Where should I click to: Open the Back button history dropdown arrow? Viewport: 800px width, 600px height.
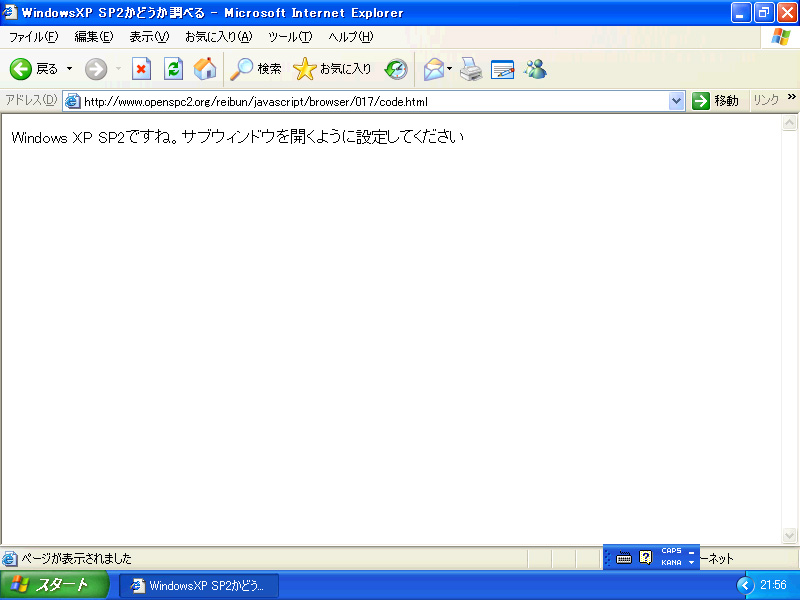[69, 69]
